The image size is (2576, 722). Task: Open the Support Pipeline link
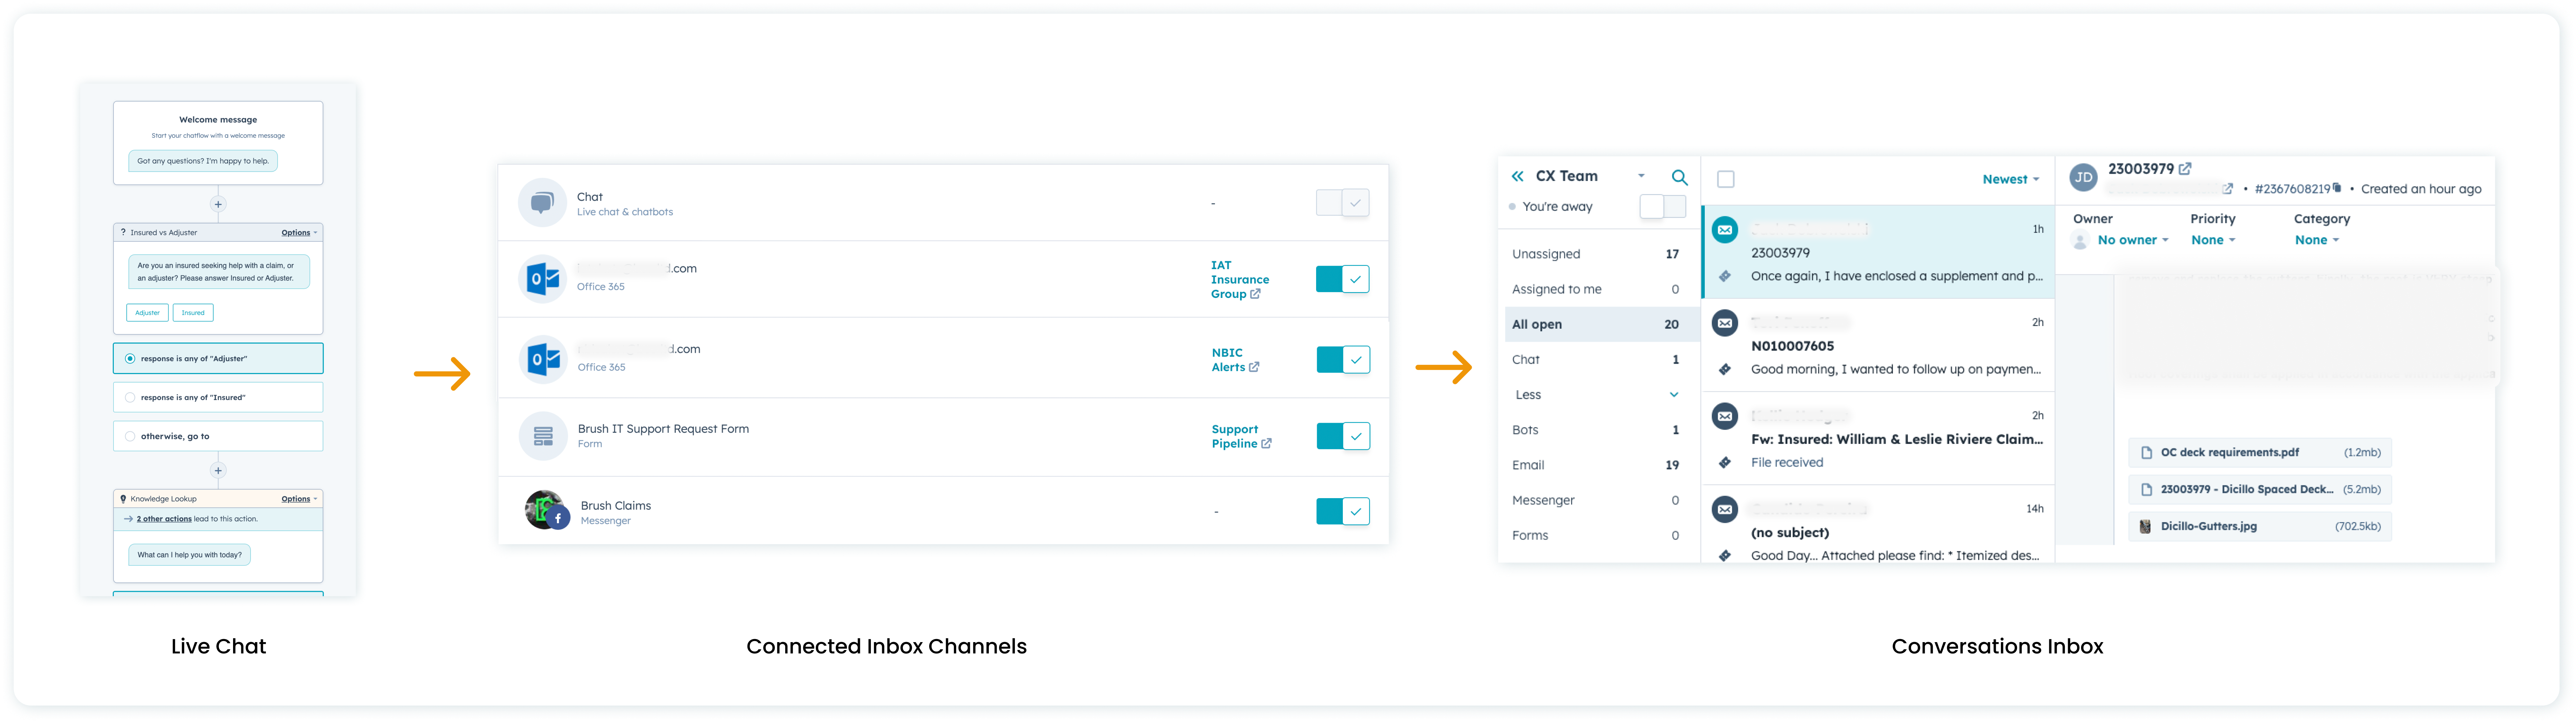pyautogui.click(x=1241, y=436)
